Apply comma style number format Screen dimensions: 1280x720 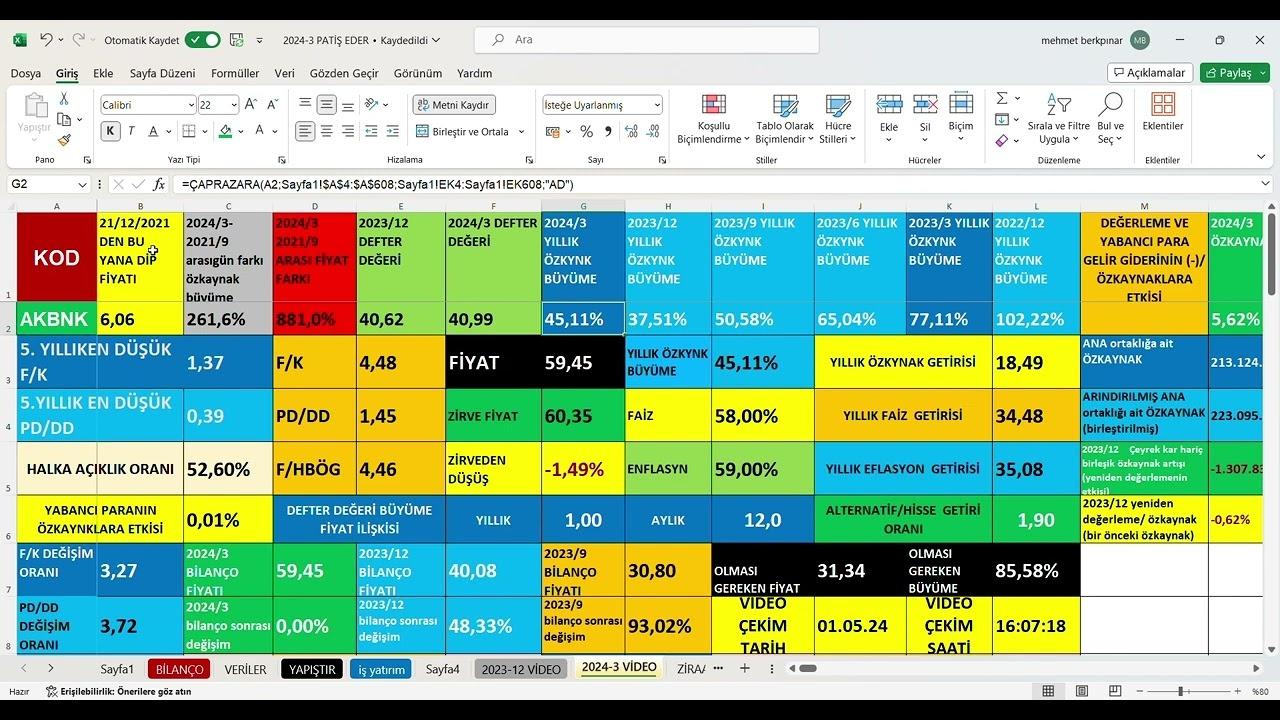coord(607,131)
